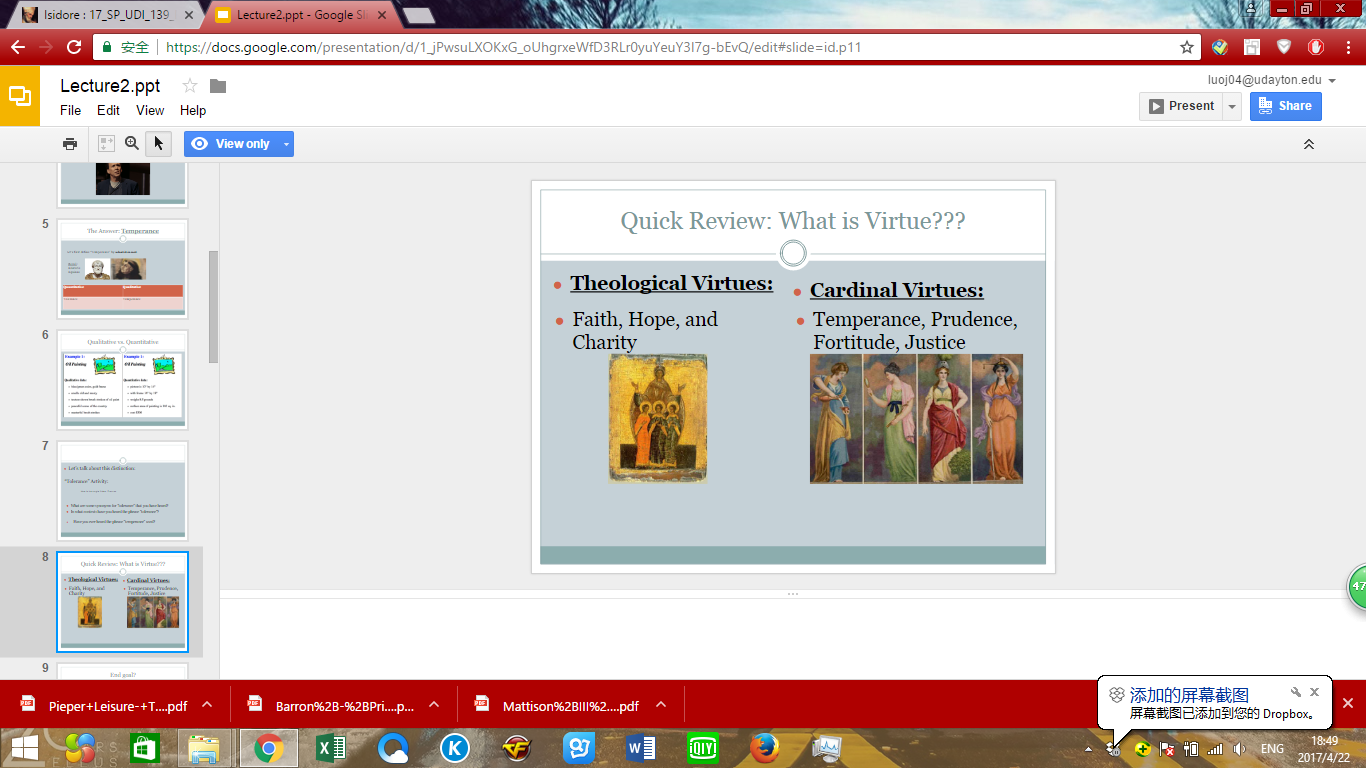Open Excel from the taskbar
The height and width of the screenshot is (768, 1366).
pos(331,747)
